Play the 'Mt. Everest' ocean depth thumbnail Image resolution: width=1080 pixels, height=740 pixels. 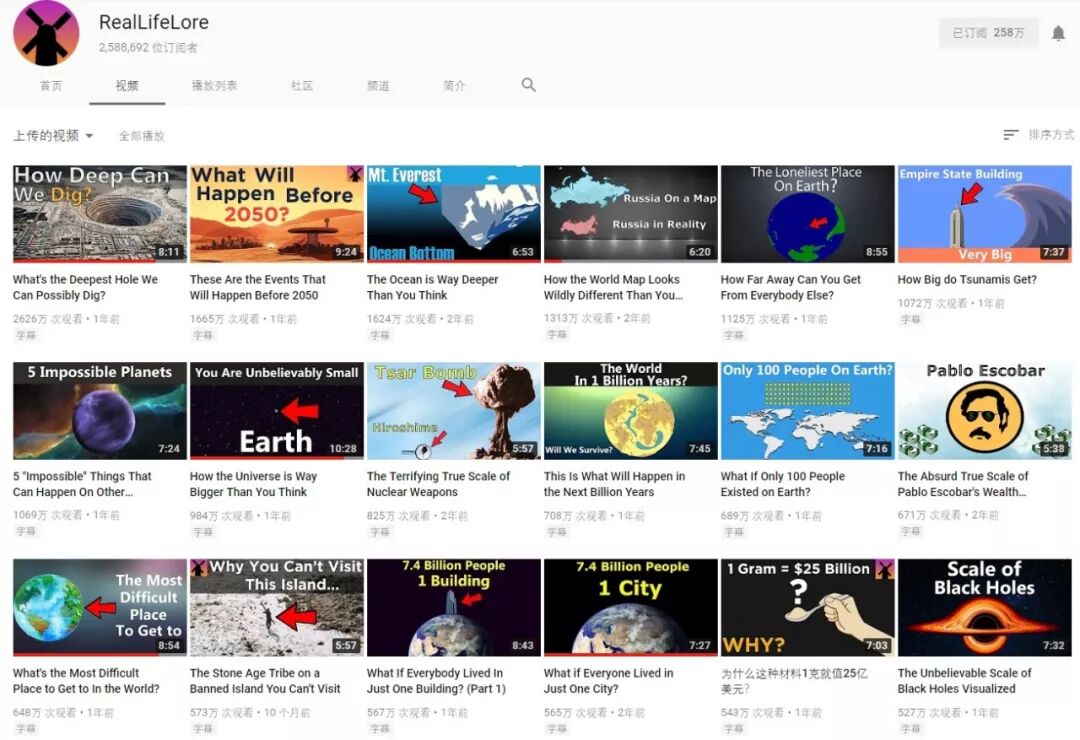click(453, 211)
